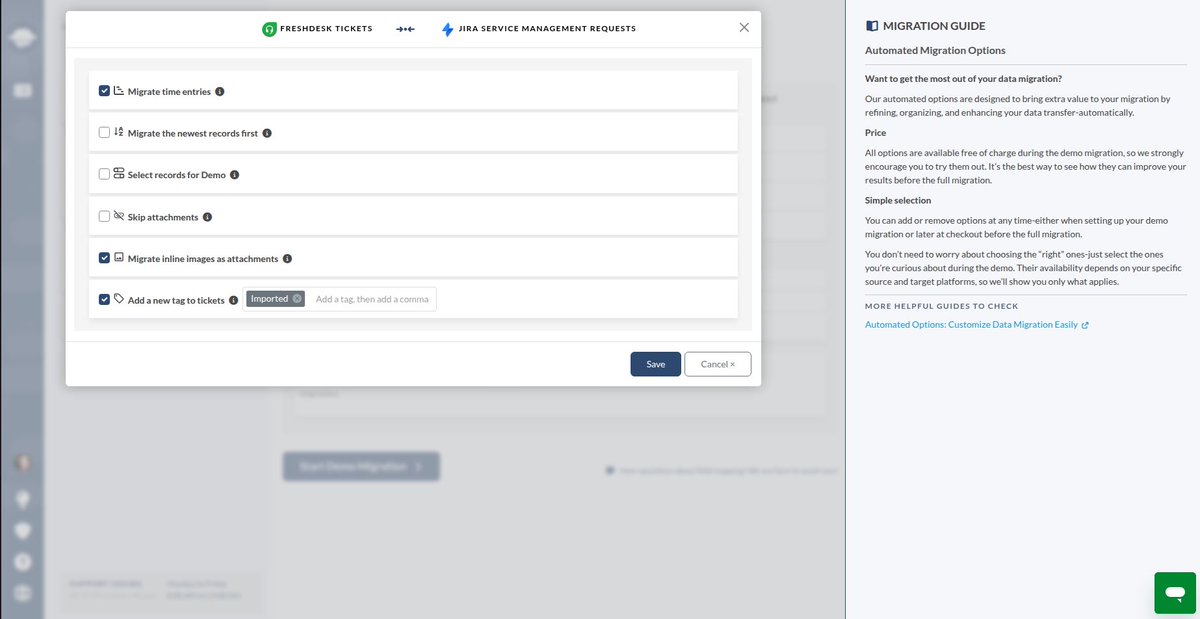Click the migration direction arrows icon

click(405, 29)
